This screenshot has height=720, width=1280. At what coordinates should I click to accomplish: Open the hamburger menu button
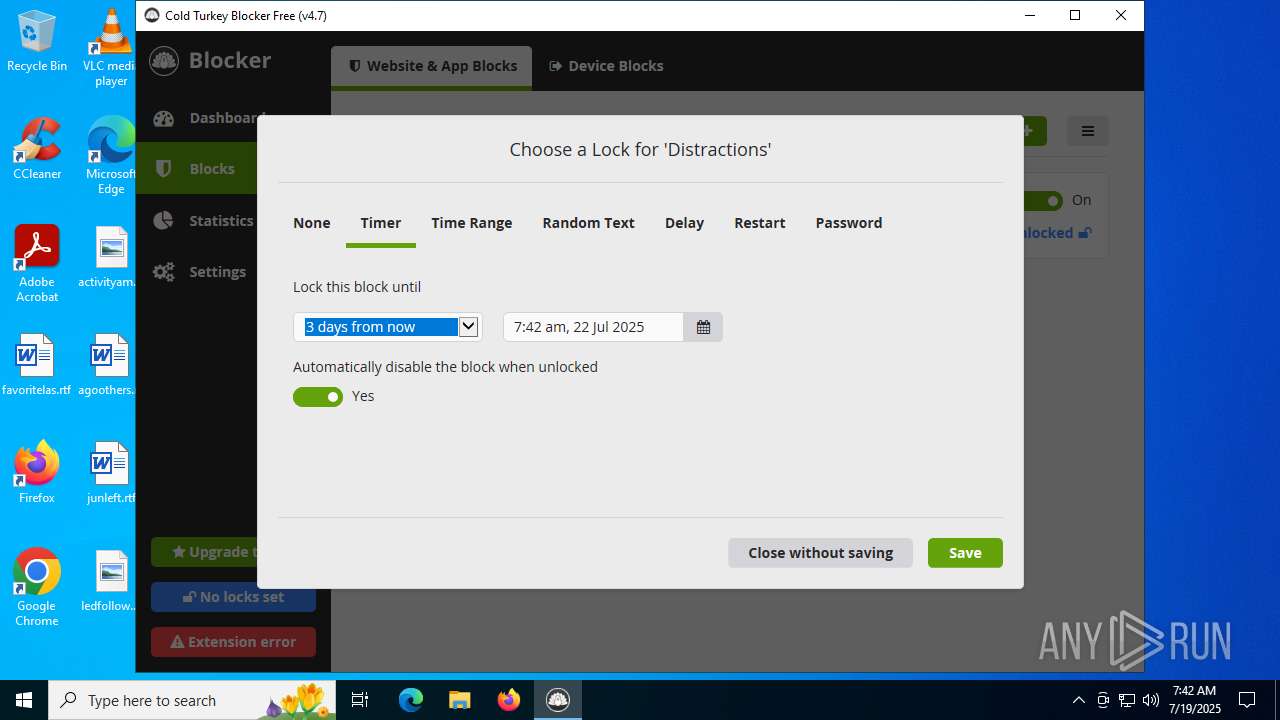pos(1088,131)
